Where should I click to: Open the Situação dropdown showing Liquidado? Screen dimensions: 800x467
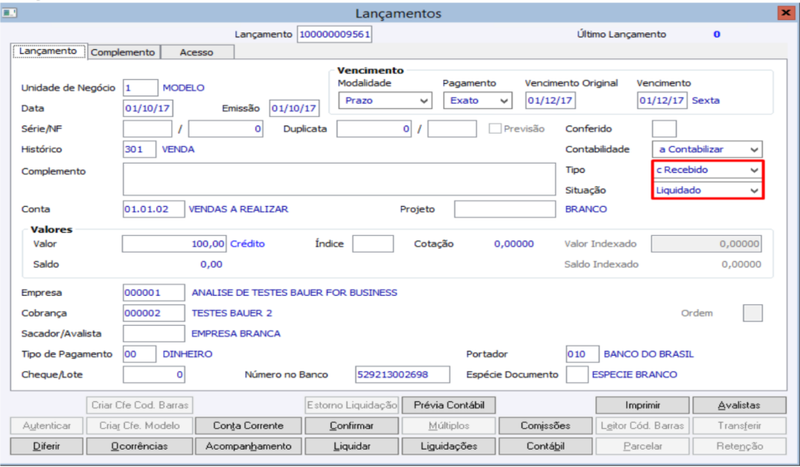707,190
